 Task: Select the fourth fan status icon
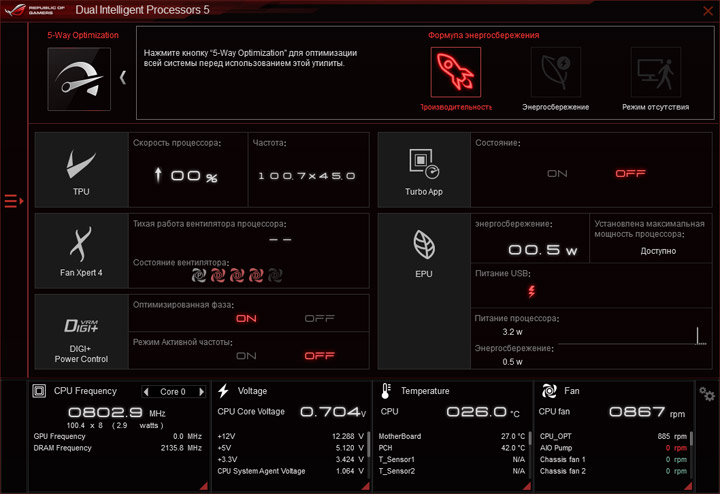click(x=256, y=275)
